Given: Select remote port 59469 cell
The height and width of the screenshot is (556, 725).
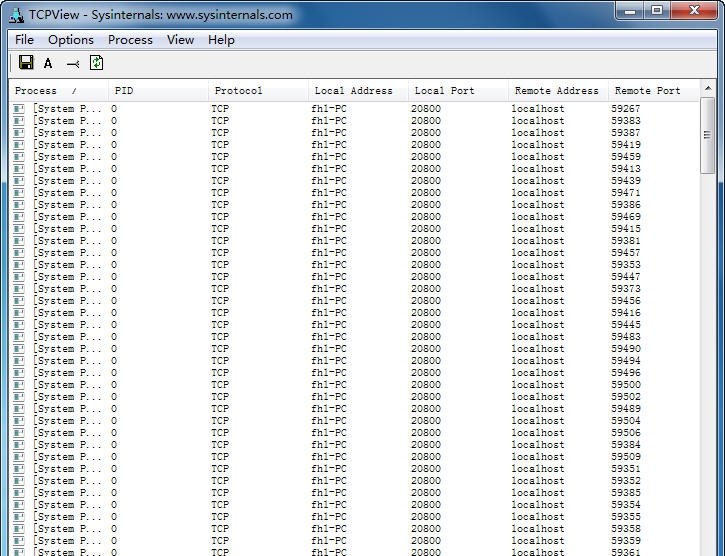Looking at the screenshot, I should (626, 217).
